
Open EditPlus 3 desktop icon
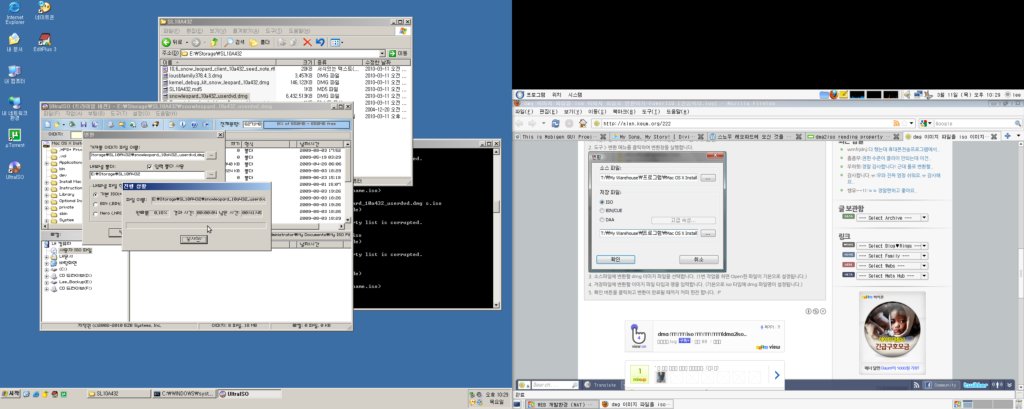tap(44, 42)
